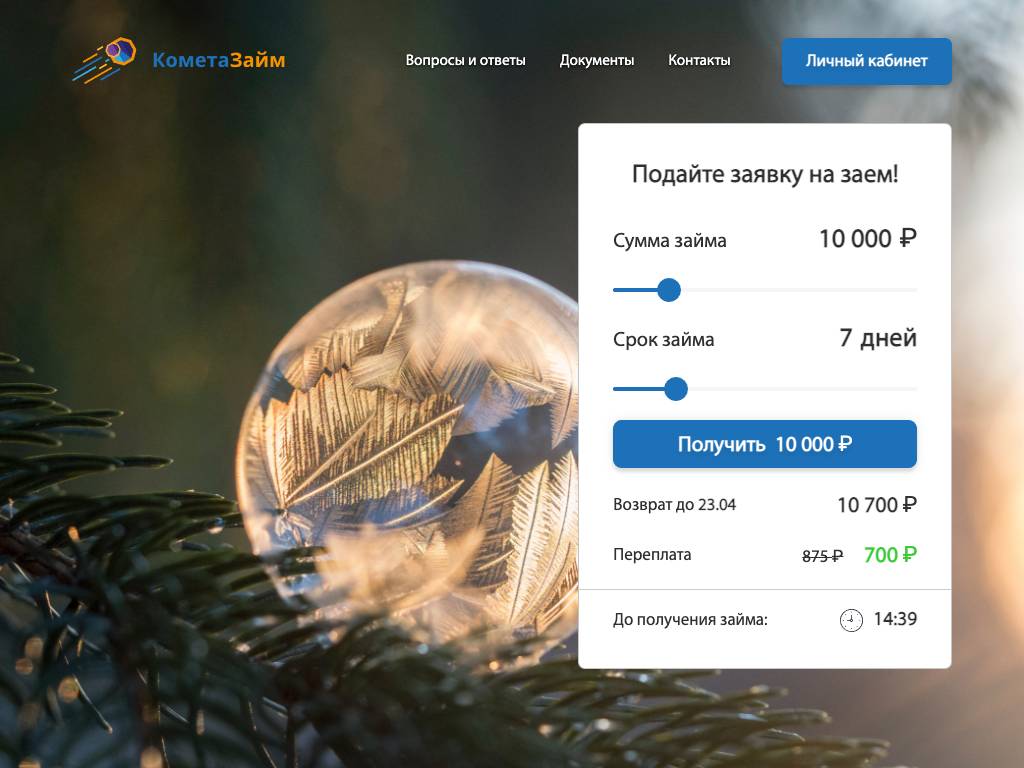This screenshot has width=1024, height=768.
Task: Click the Подайте заявку на заем heading
Action: [x=765, y=174]
